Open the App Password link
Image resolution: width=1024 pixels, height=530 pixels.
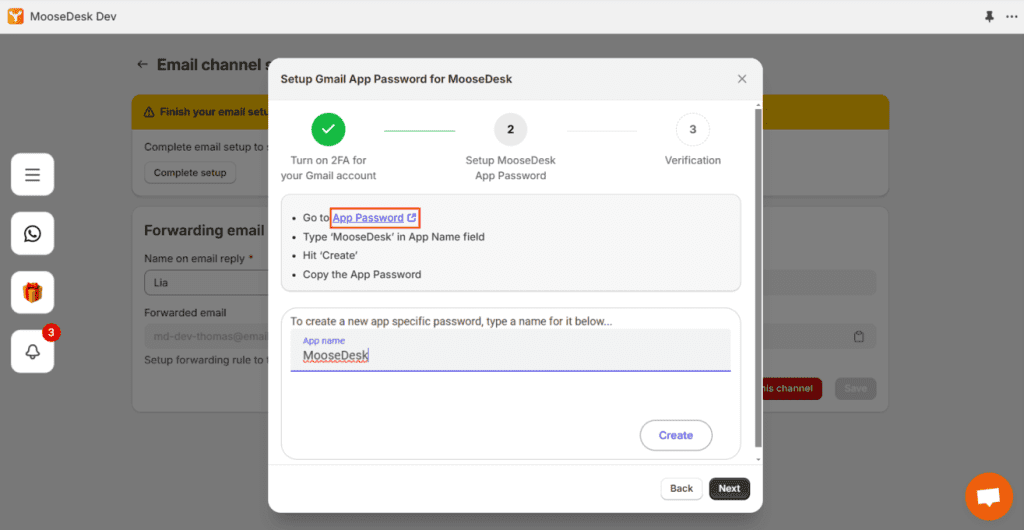374,217
